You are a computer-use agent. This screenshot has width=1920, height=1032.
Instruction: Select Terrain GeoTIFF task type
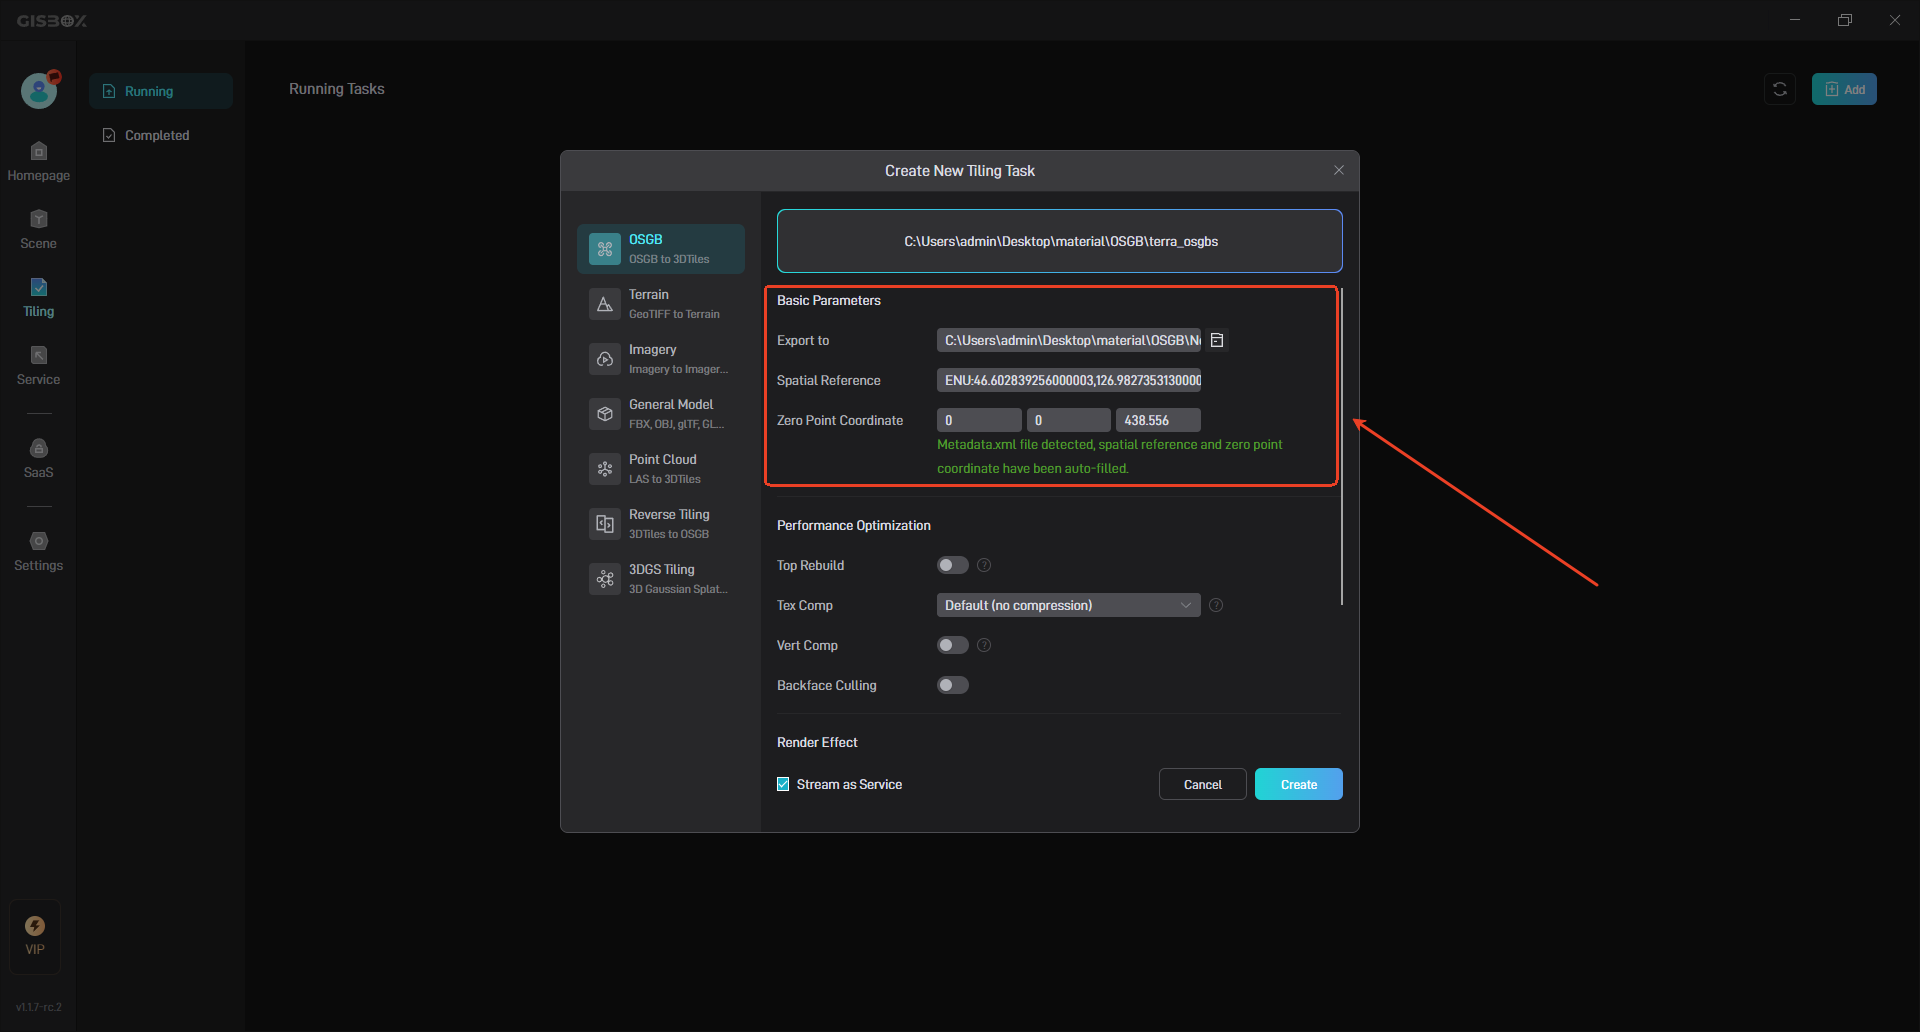point(661,304)
